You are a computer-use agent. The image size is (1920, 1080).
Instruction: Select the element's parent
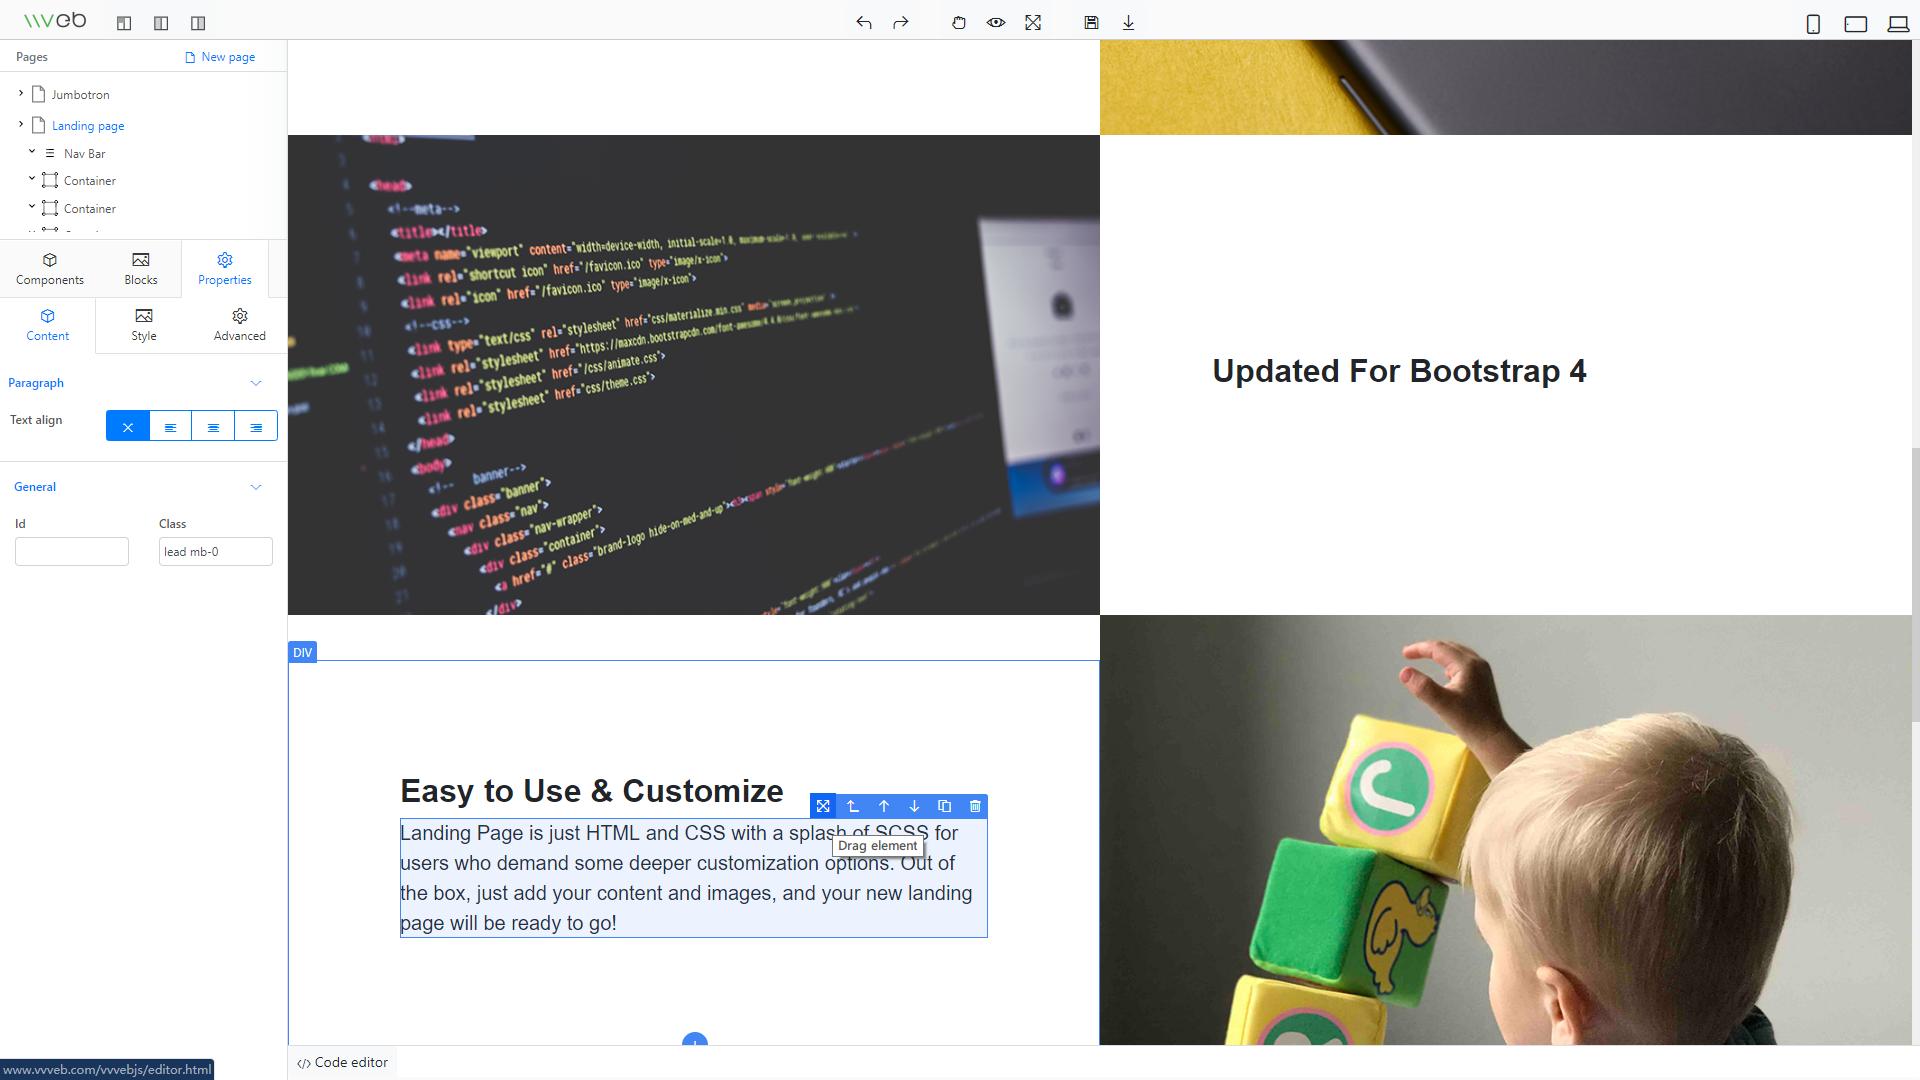point(853,806)
